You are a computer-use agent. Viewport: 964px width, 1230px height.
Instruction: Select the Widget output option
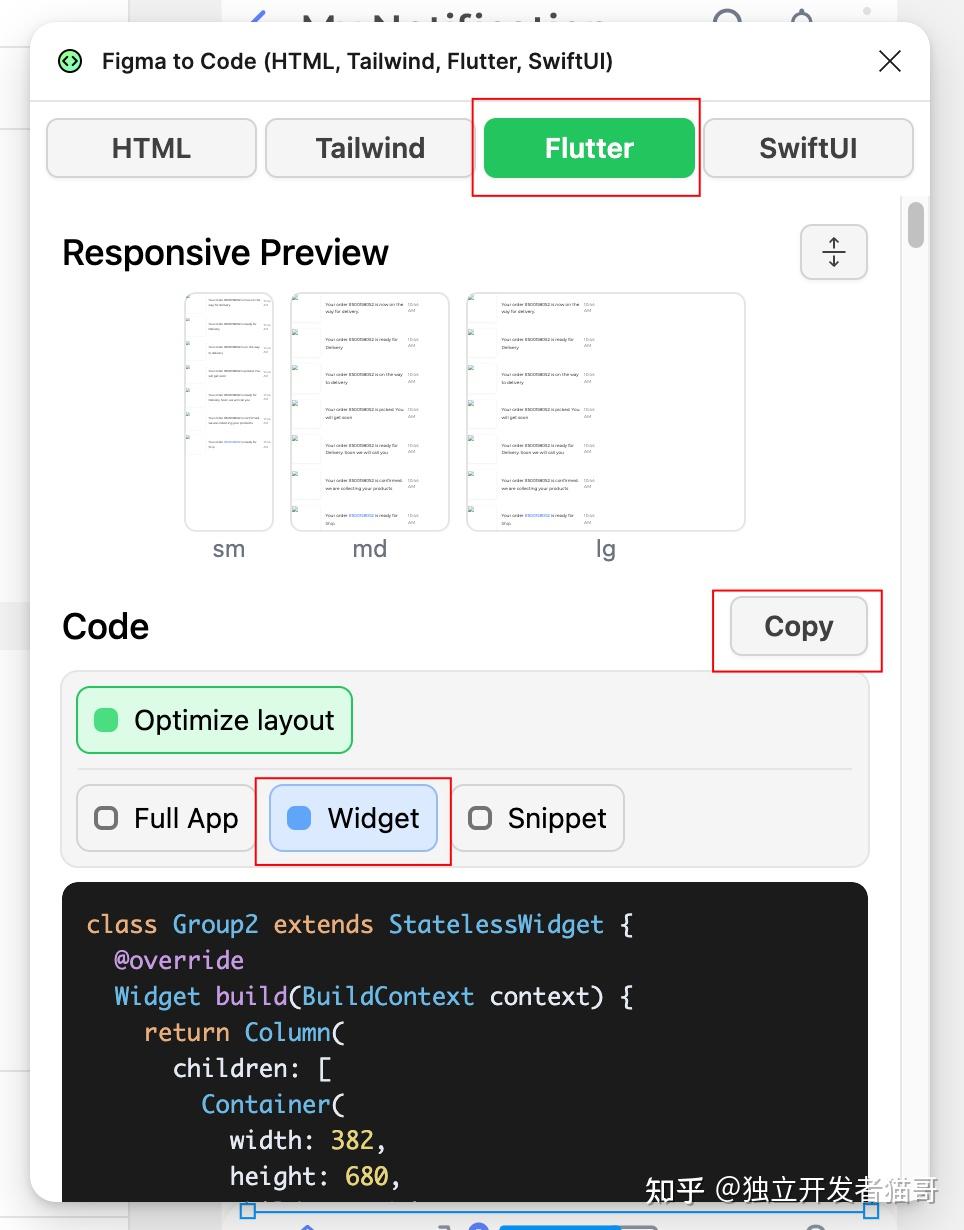point(352,818)
